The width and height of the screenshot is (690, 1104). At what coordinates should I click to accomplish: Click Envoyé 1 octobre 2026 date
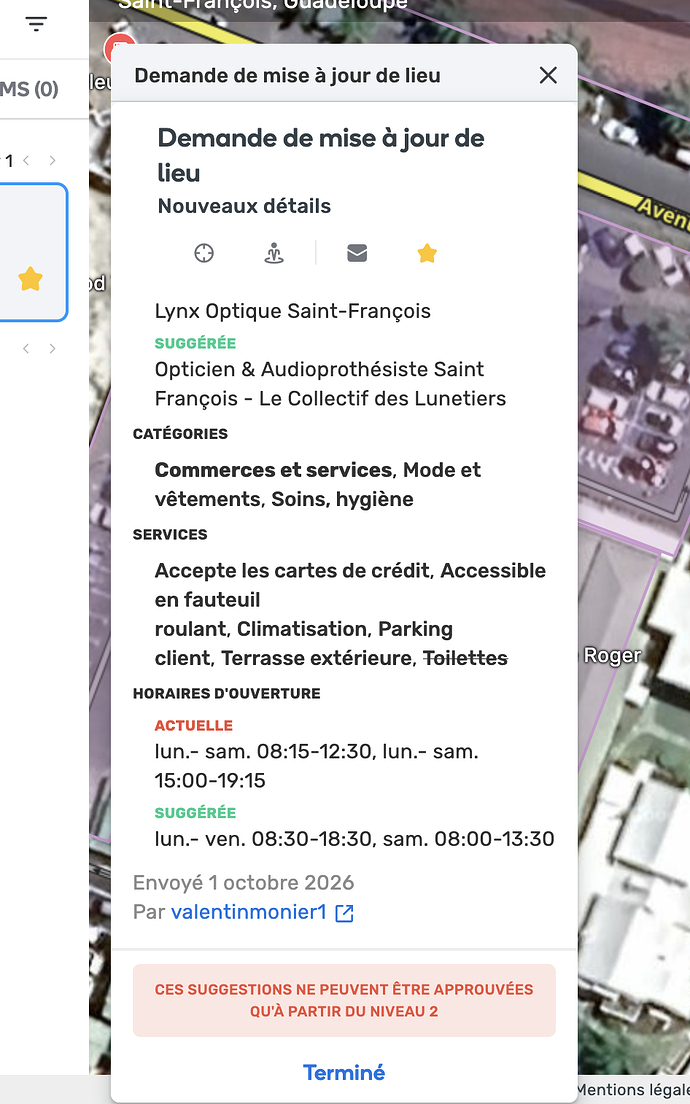point(244,883)
